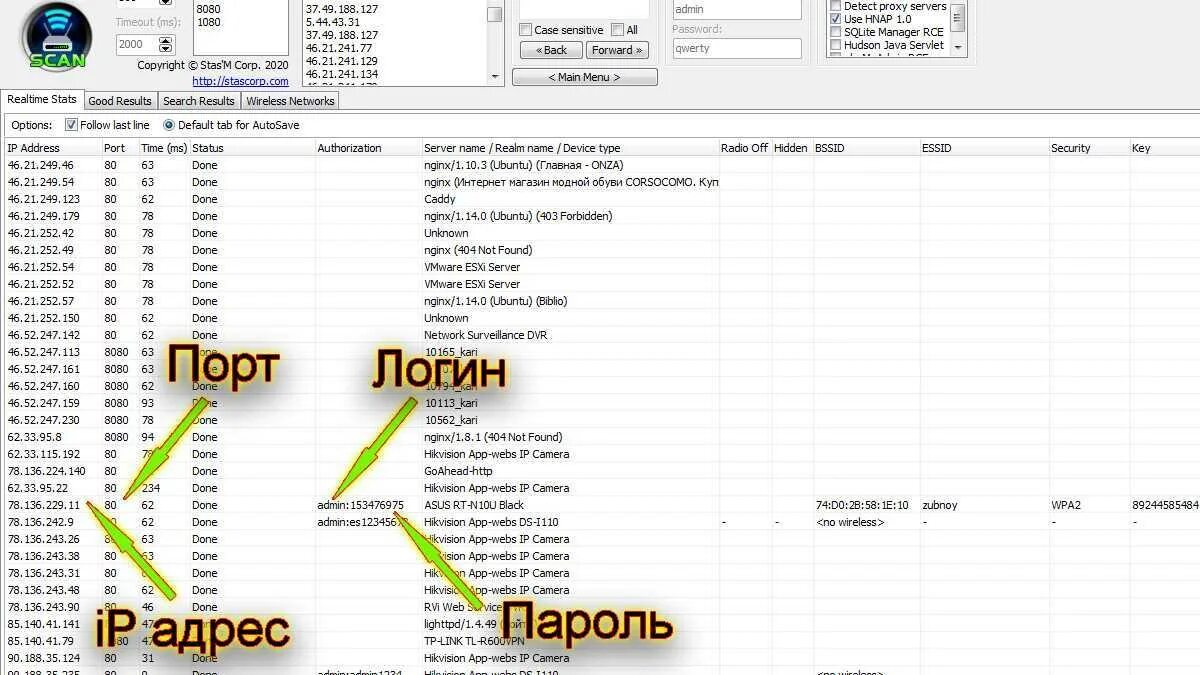Click the Hidden column header
Image resolution: width=1200 pixels, height=675 pixels.
[791, 147]
